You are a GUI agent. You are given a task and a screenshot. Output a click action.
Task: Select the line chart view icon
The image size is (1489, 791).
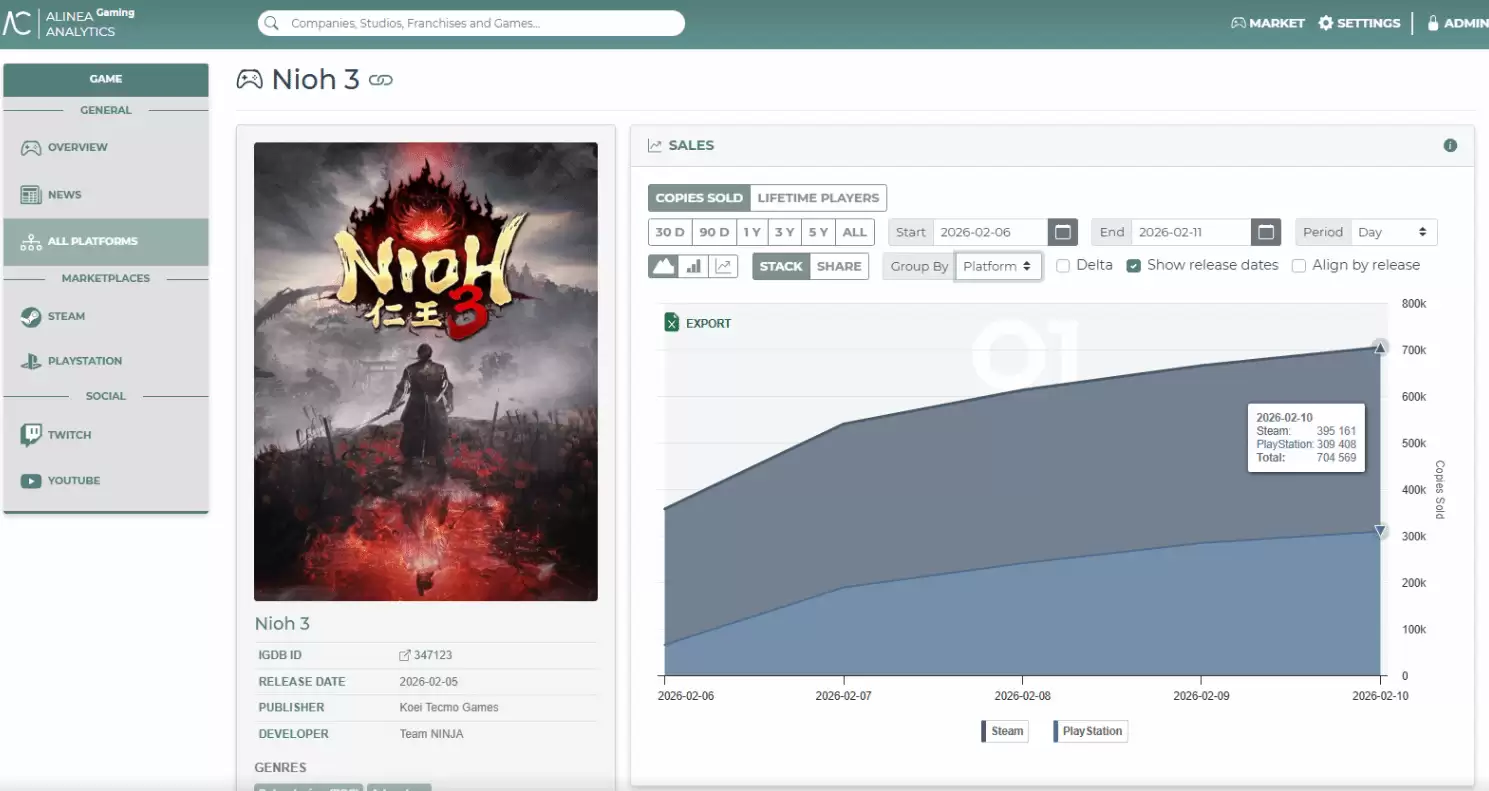coord(724,266)
